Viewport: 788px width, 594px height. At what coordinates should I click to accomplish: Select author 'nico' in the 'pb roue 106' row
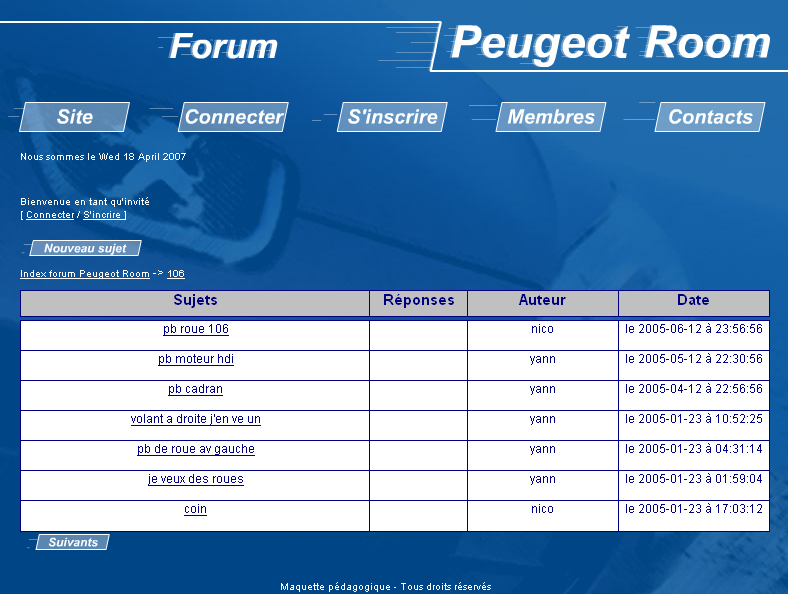click(x=542, y=329)
